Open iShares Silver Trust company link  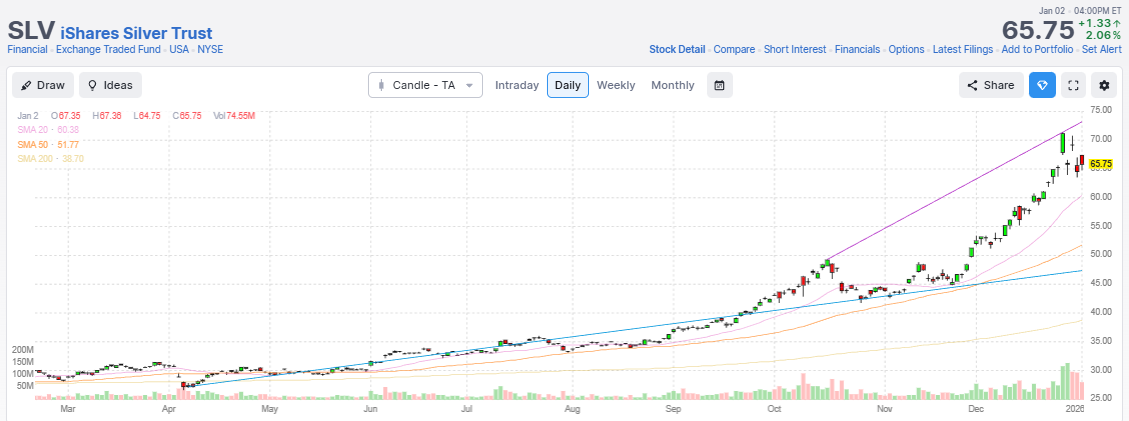[x=137, y=33]
